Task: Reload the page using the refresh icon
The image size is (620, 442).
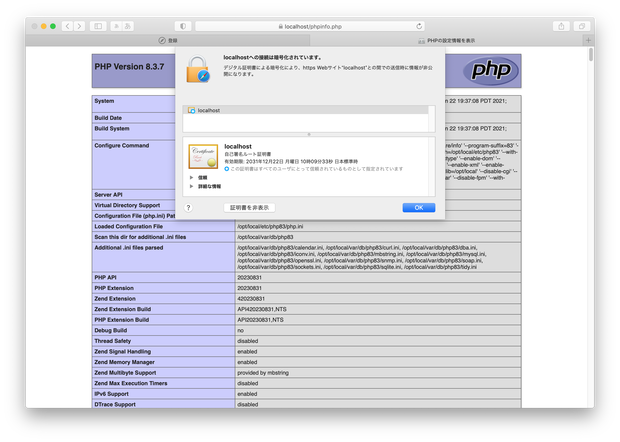Action: (419, 26)
